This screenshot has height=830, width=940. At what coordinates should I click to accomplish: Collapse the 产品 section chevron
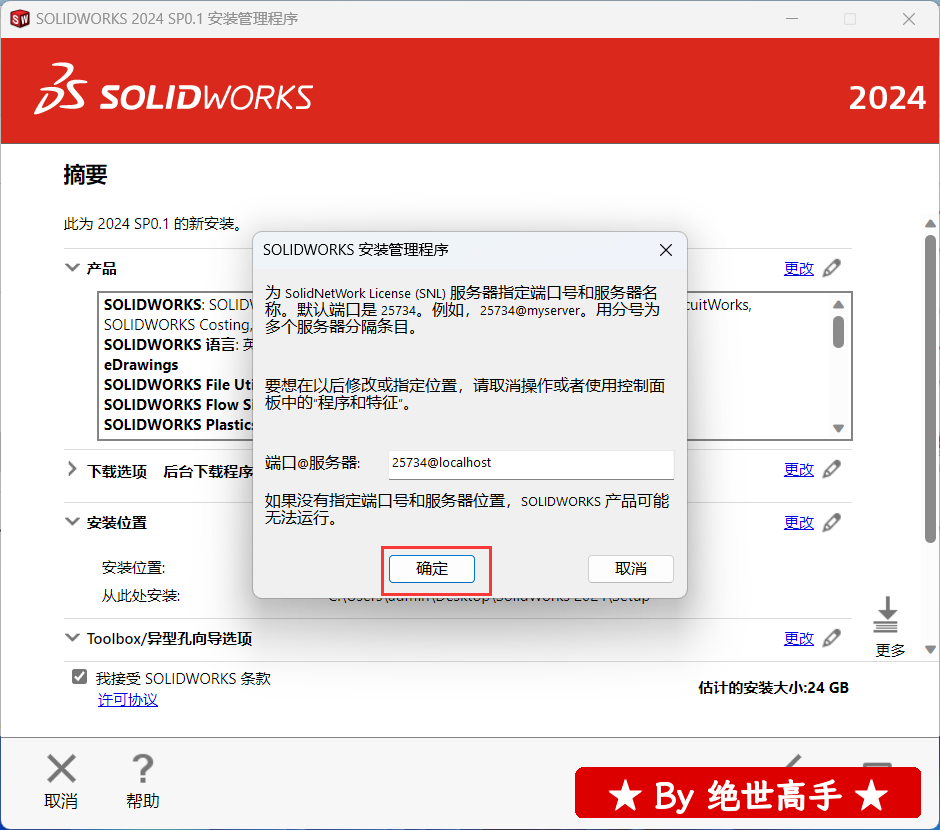click(72, 267)
